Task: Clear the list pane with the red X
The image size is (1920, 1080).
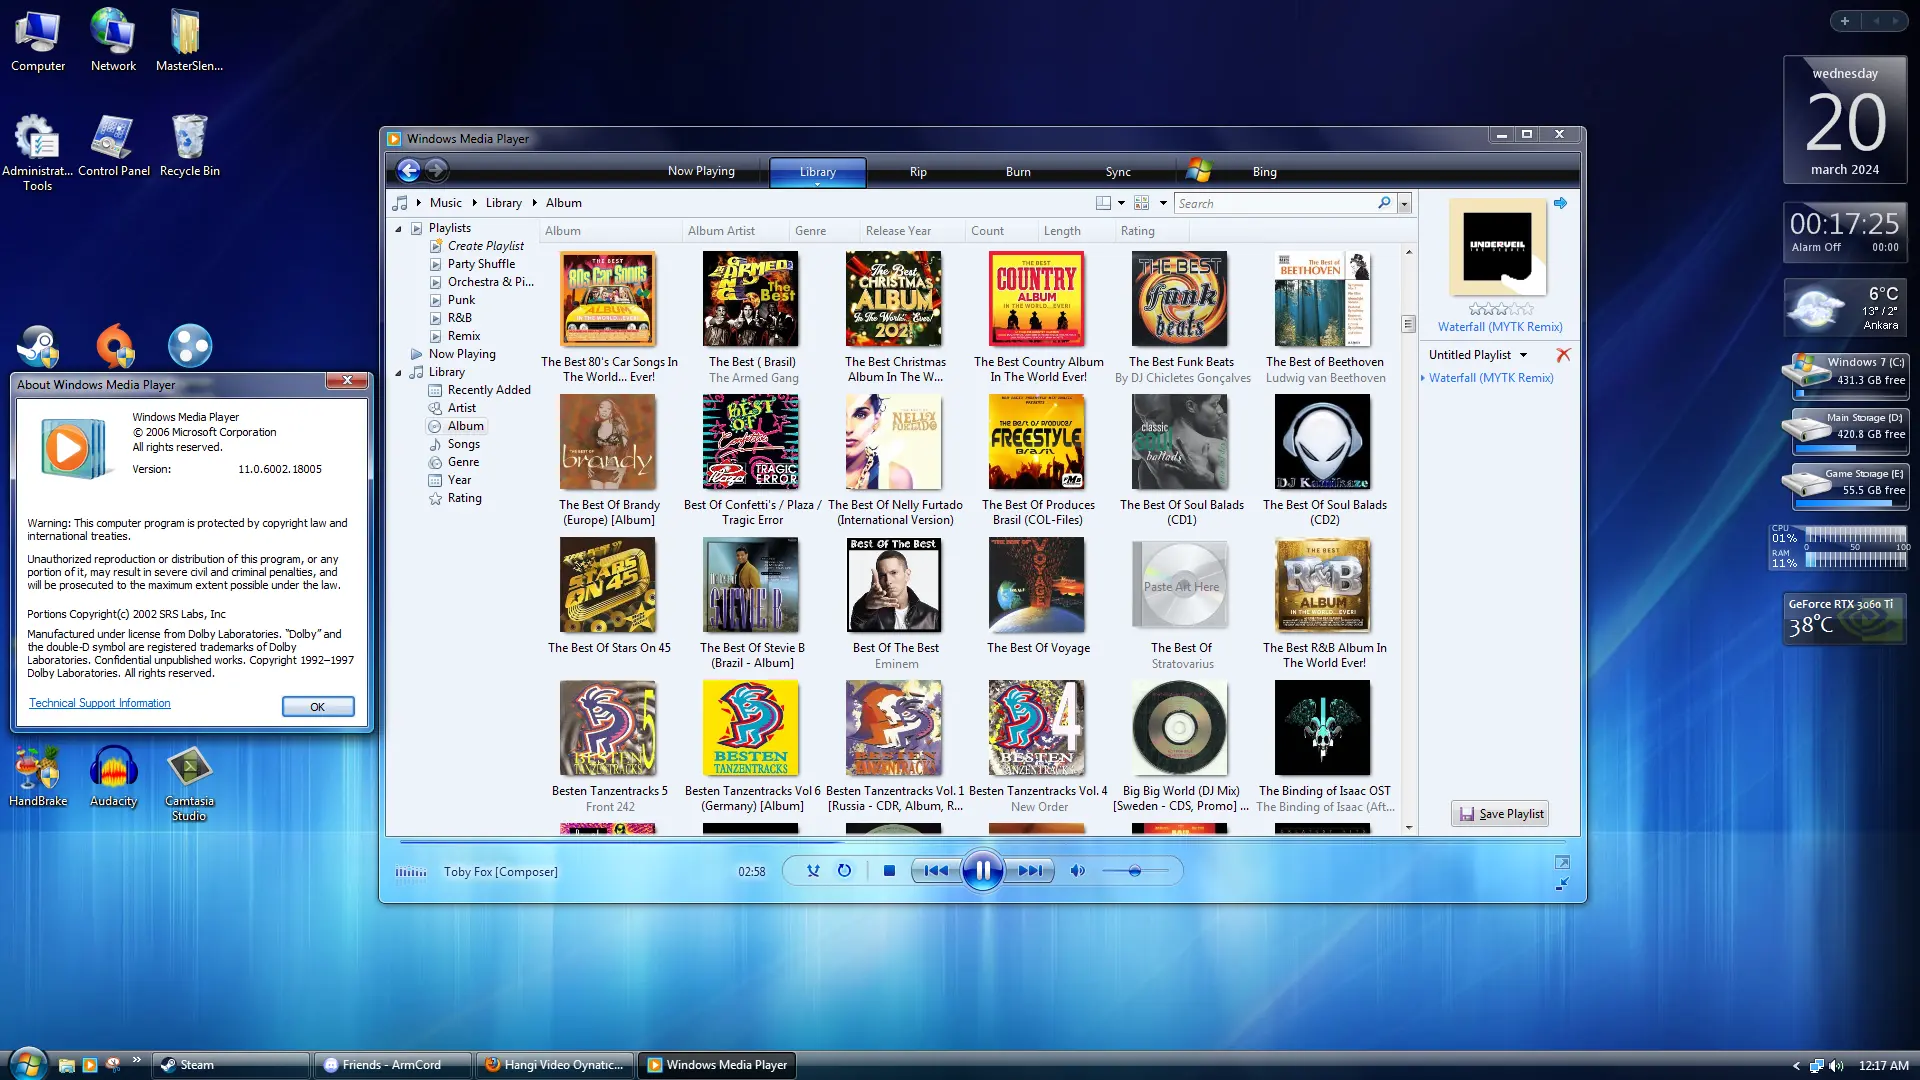Action: [x=1563, y=355]
